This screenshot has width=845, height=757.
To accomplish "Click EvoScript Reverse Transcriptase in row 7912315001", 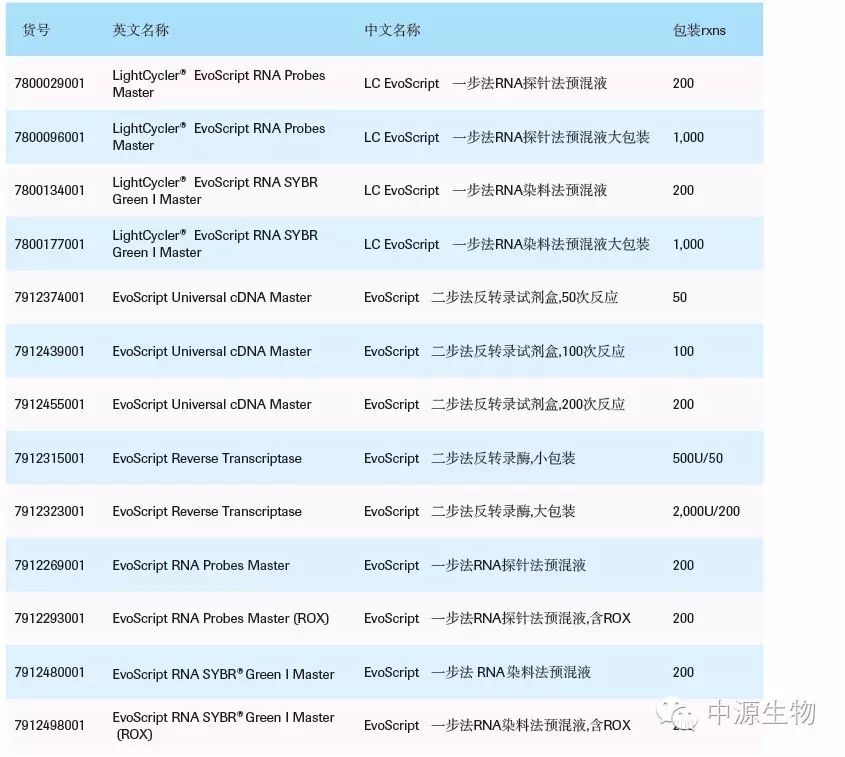I will 207,458.
